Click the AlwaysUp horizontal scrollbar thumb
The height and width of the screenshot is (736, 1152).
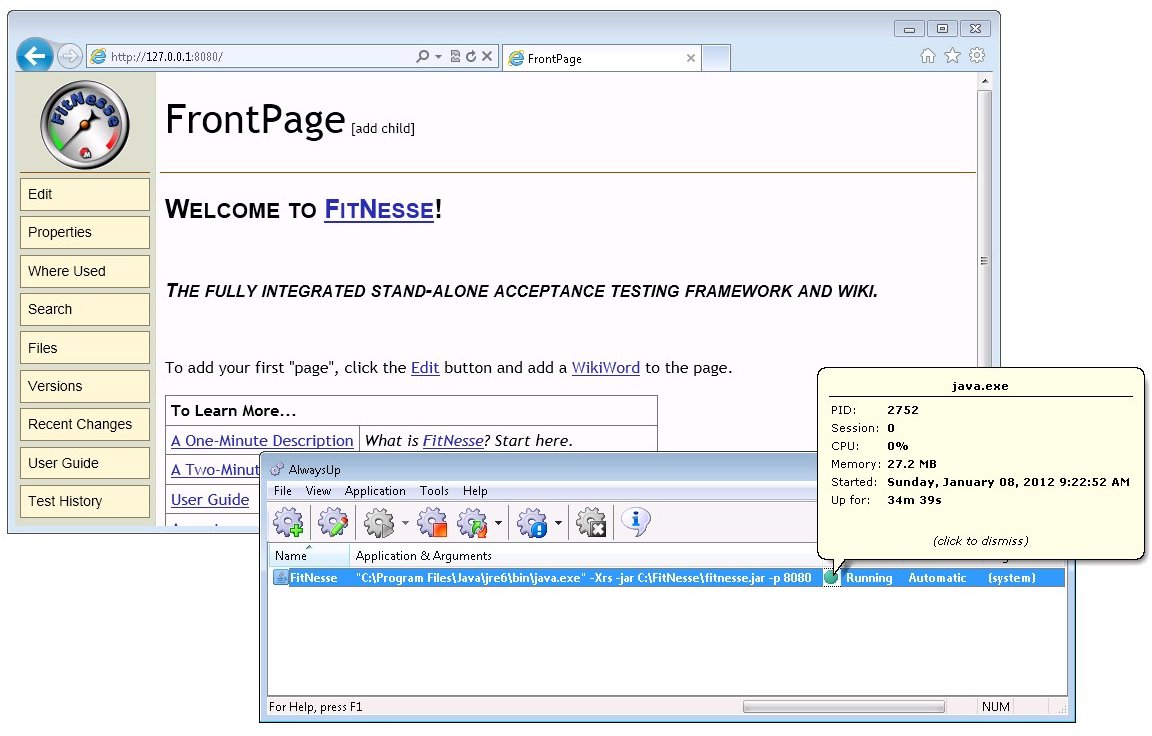point(843,707)
